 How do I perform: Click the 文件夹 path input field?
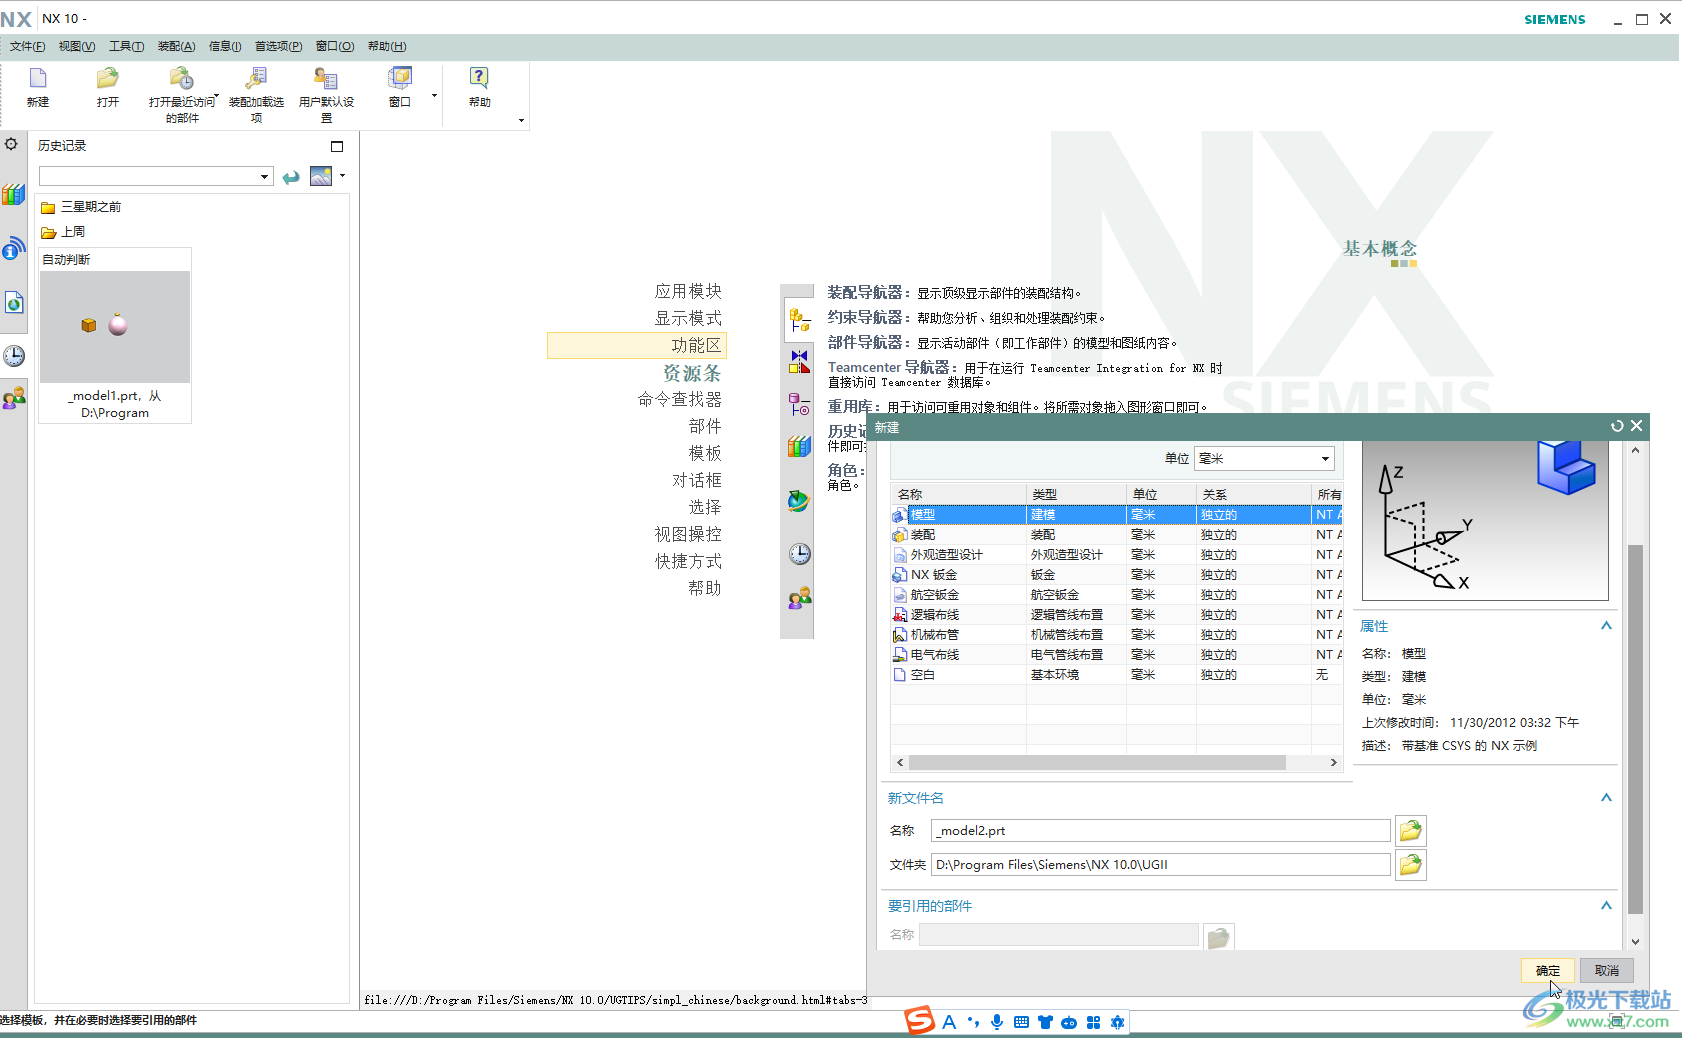(x=1161, y=864)
